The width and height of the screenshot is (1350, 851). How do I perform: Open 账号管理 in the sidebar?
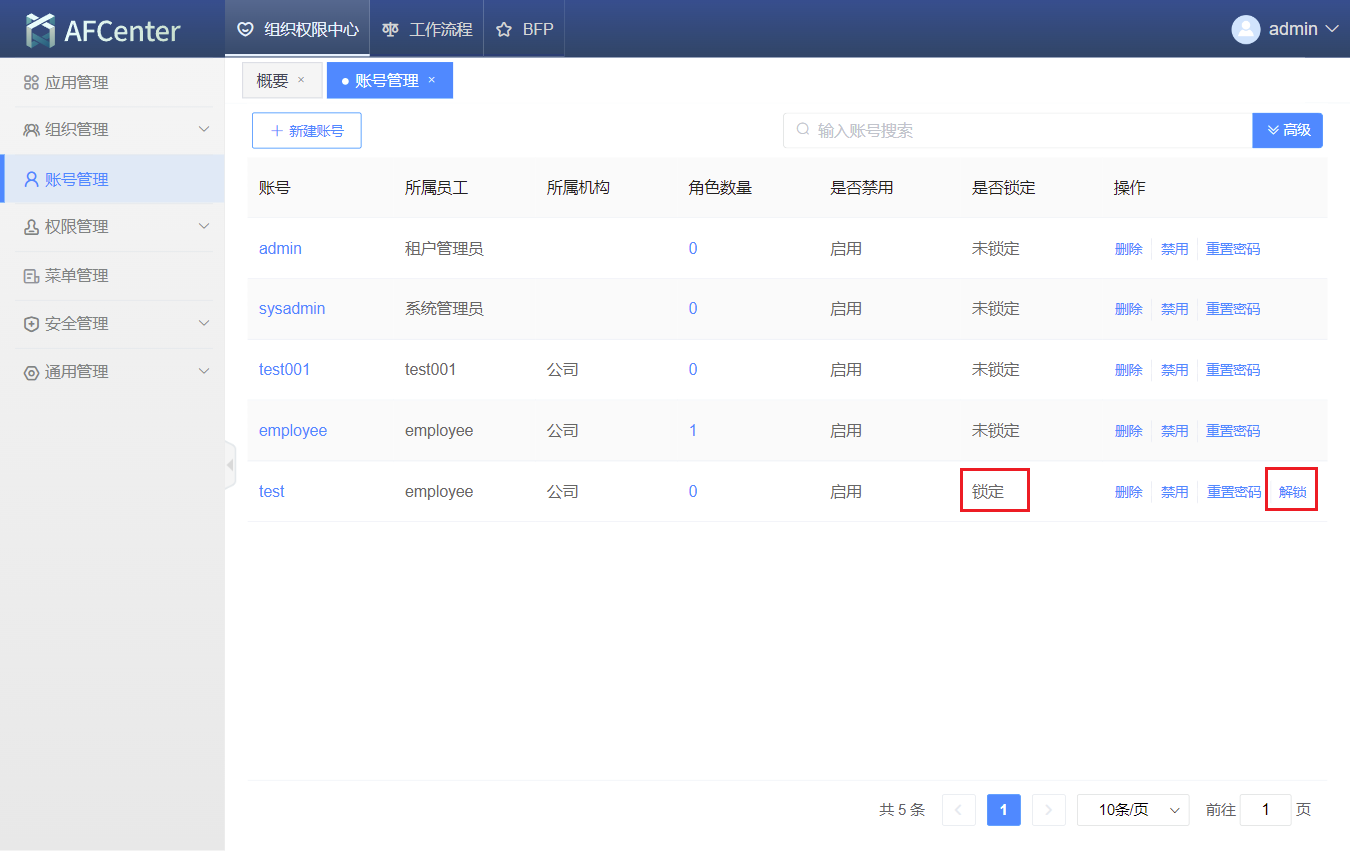click(112, 179)
